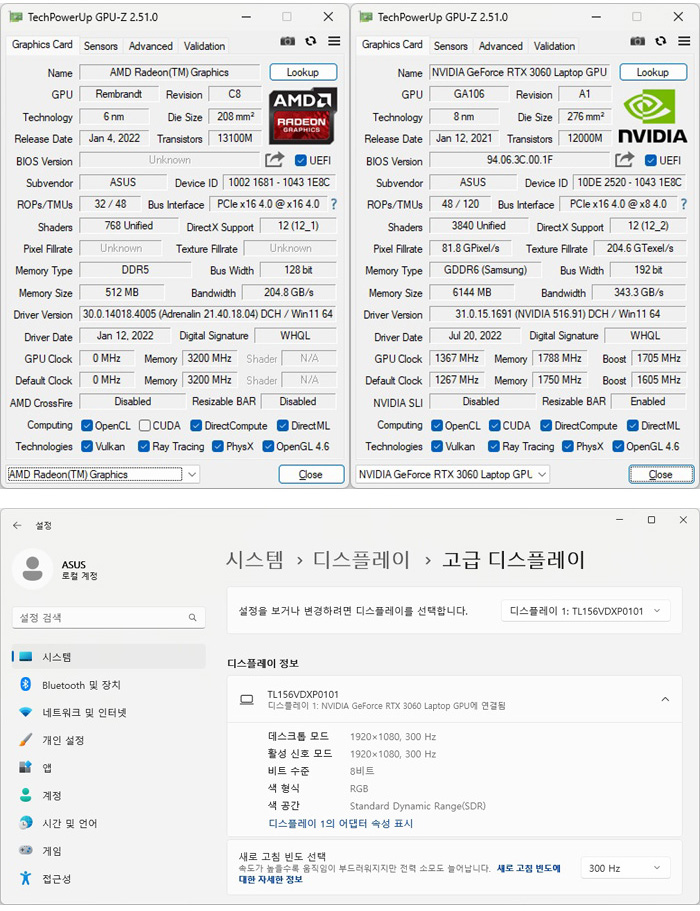
Task: Click 디스플레이 breadcrumb in Settings header
Action: point(361,559)
